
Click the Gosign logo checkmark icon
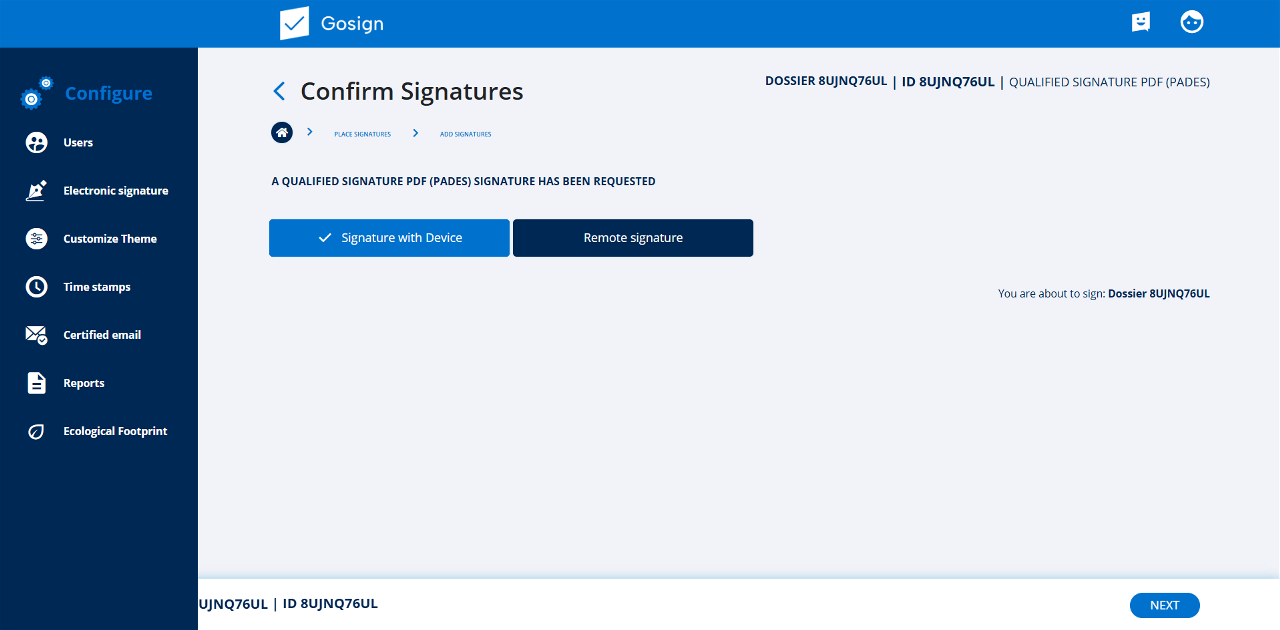[294, 23]
